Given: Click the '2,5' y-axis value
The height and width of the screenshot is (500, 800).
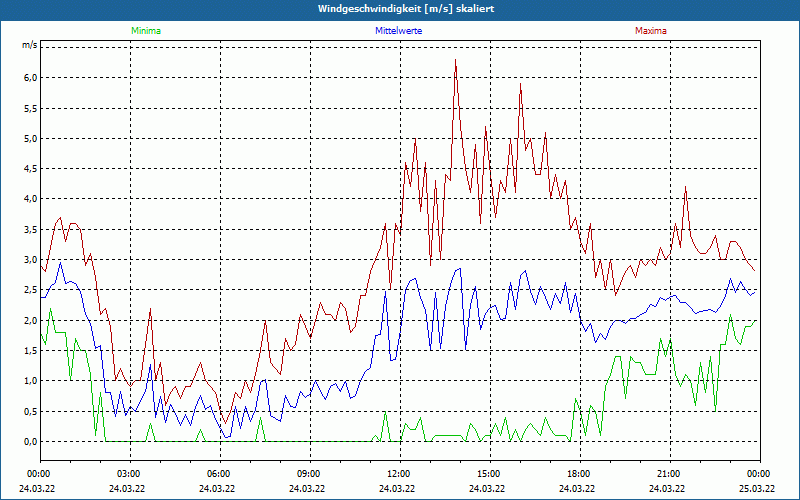Looking at the screenshot, I should click(x=30, y=290).
